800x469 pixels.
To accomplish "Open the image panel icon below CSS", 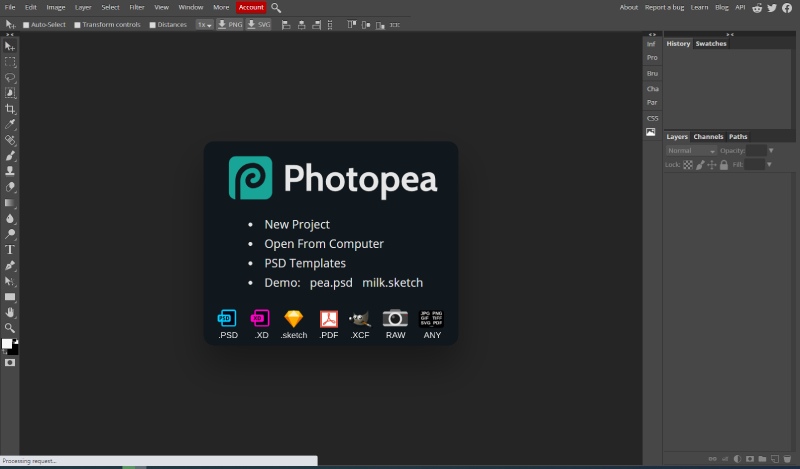I will point(651,132).
